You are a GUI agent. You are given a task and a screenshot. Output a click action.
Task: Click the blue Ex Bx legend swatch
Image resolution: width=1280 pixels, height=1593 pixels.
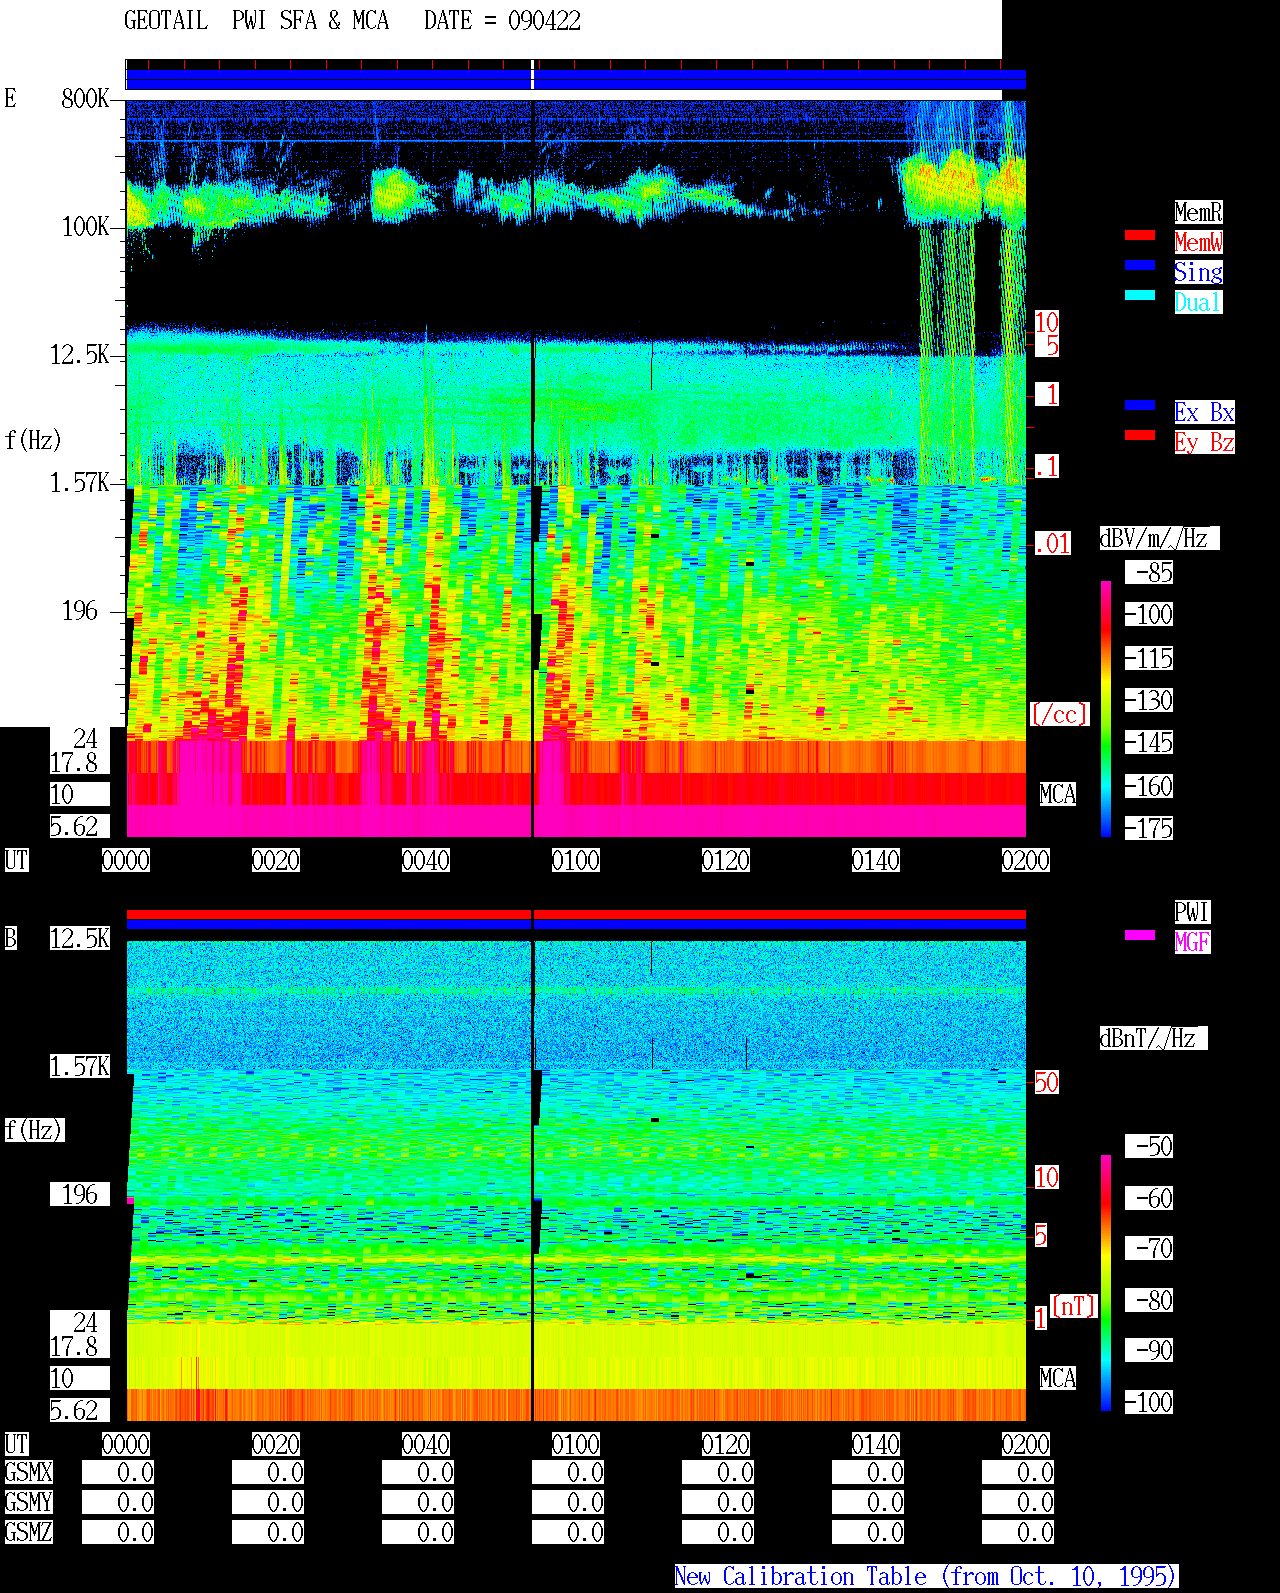click(x=1140, y=405)
